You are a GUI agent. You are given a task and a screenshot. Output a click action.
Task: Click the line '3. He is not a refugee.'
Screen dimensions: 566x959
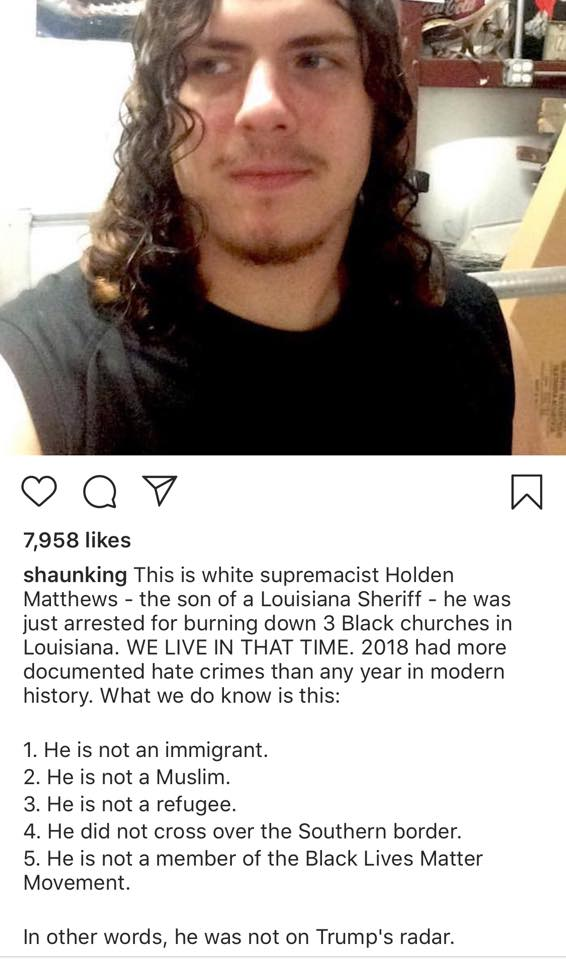point(130,804)
